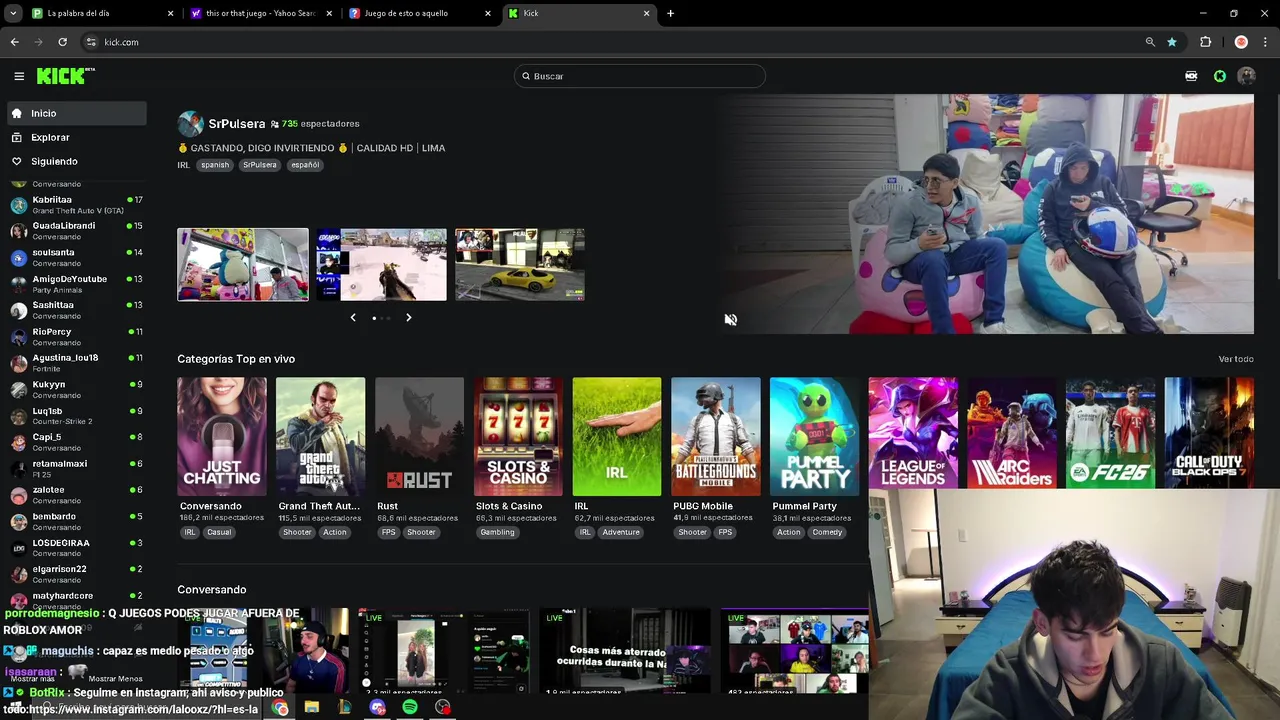Open Siguiendo in the Kick sidebar

(x=76, y=161)
